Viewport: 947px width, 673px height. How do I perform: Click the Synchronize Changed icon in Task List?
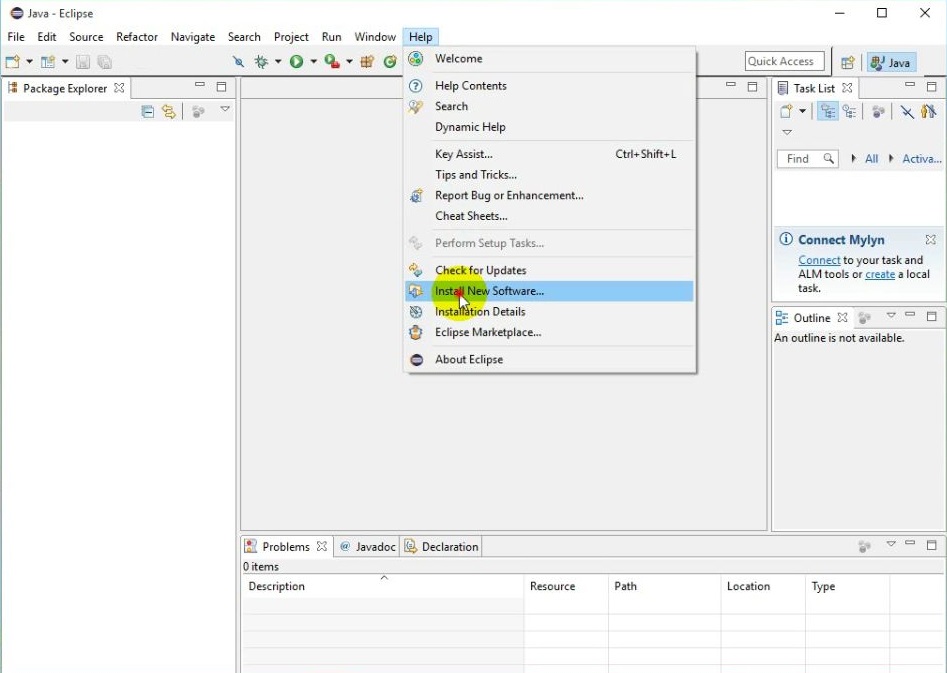click(928, 111)
